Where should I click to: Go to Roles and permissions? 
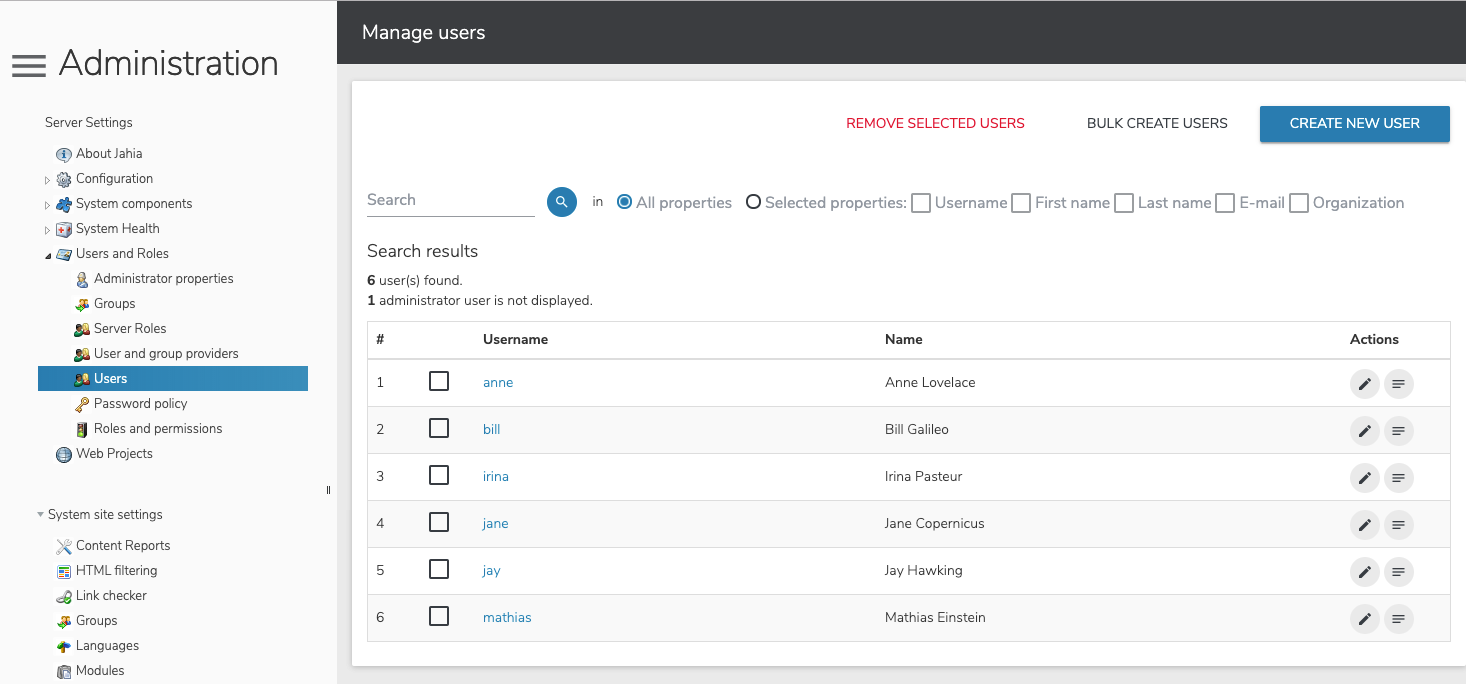point(158,429)
